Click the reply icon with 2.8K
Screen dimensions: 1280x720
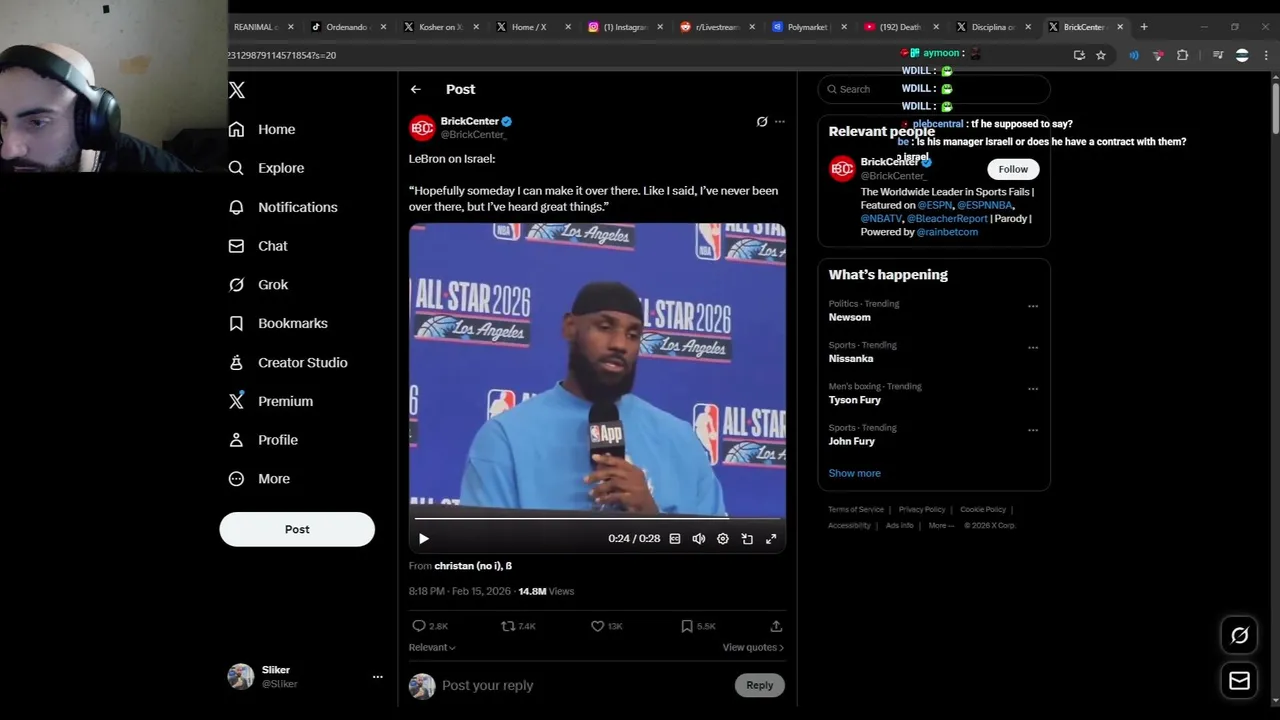tap(419, 626)
